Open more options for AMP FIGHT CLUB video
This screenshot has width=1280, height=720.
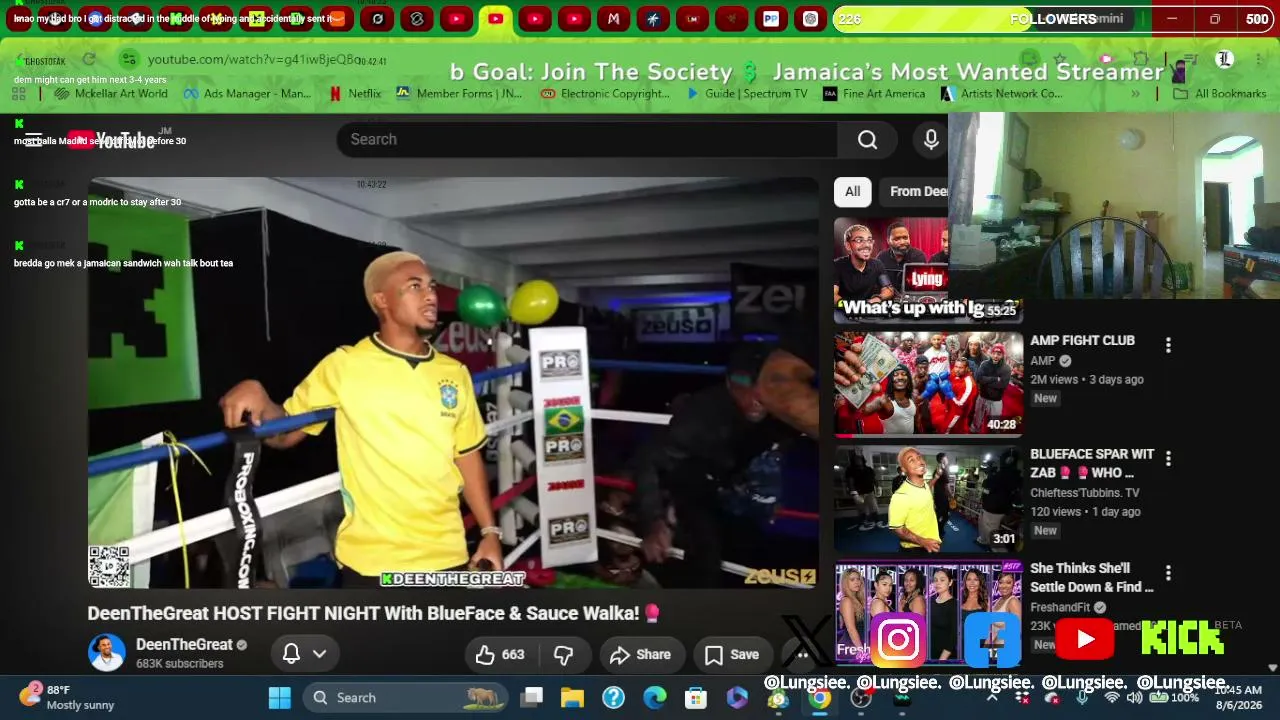[x=1168, y=345]
